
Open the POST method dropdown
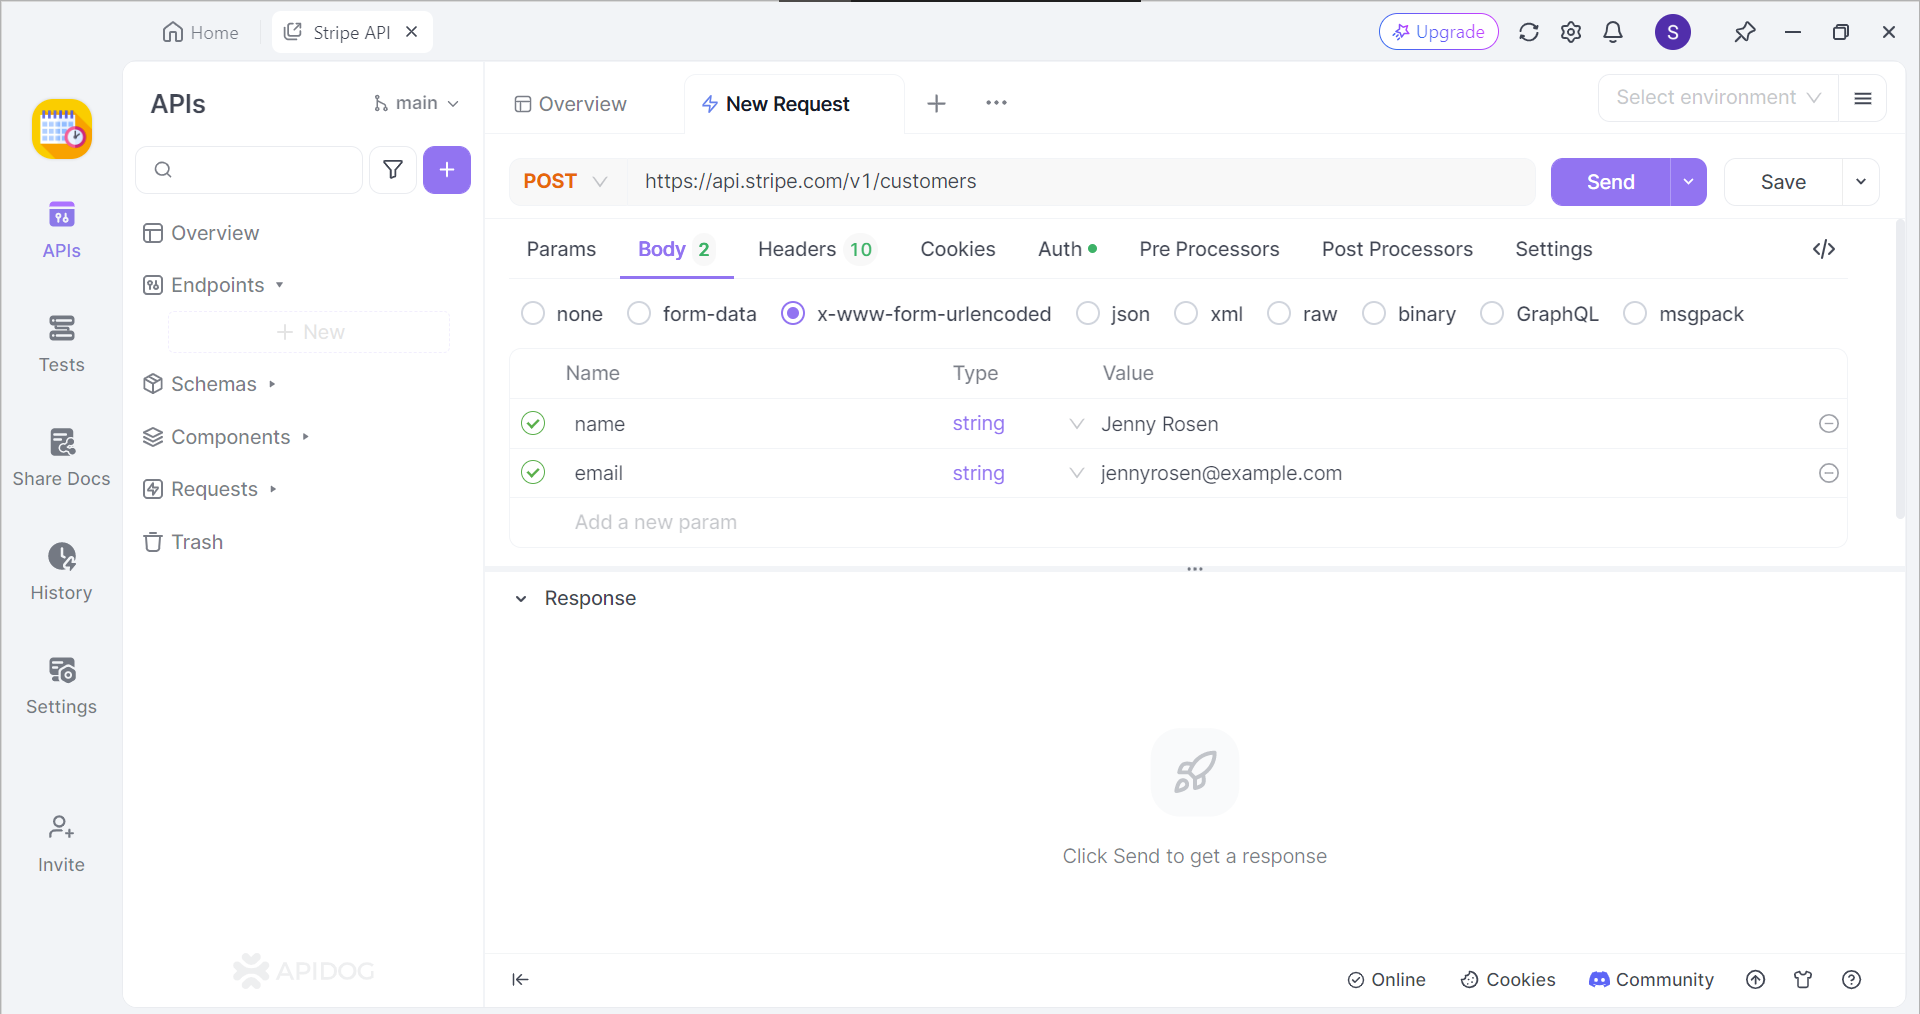coord(565,181)
